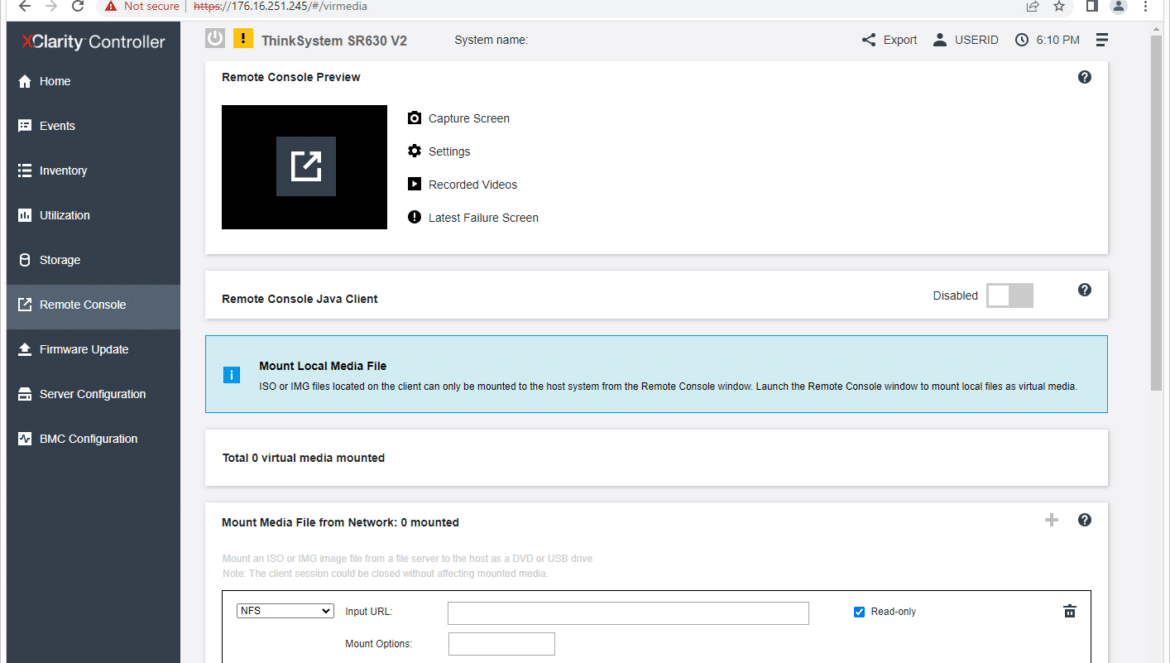Click the Export share icon
The width and height of the screenshot is (1170, 663).
(869, 40)
